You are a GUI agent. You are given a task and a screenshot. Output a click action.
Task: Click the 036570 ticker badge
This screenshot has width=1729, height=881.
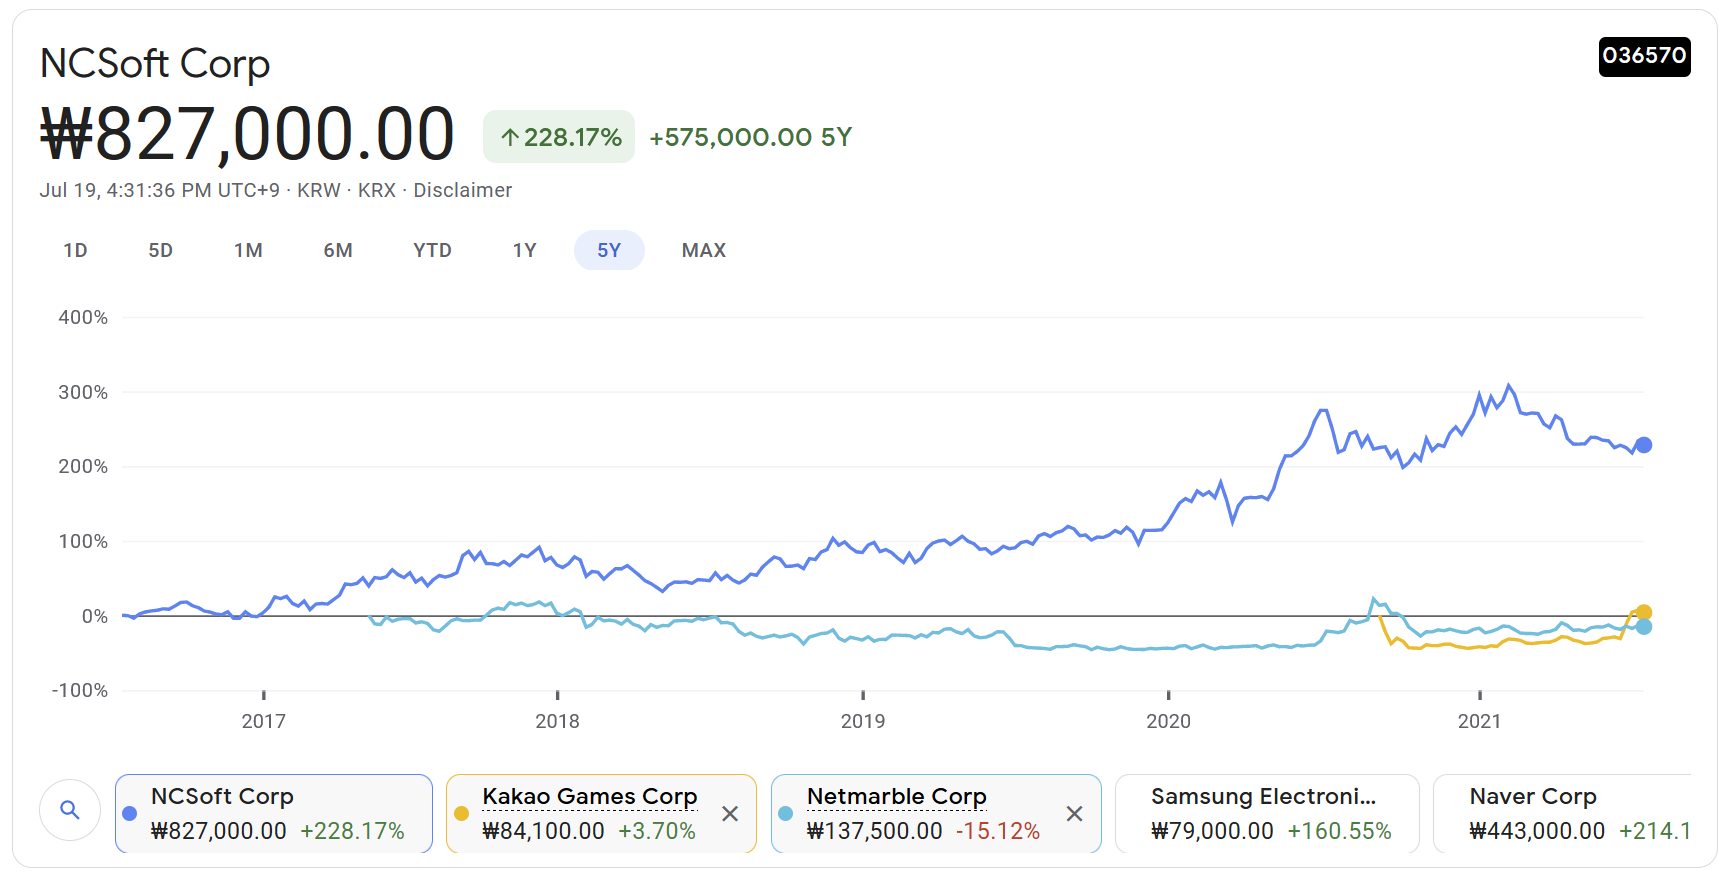click(1644, 56)
